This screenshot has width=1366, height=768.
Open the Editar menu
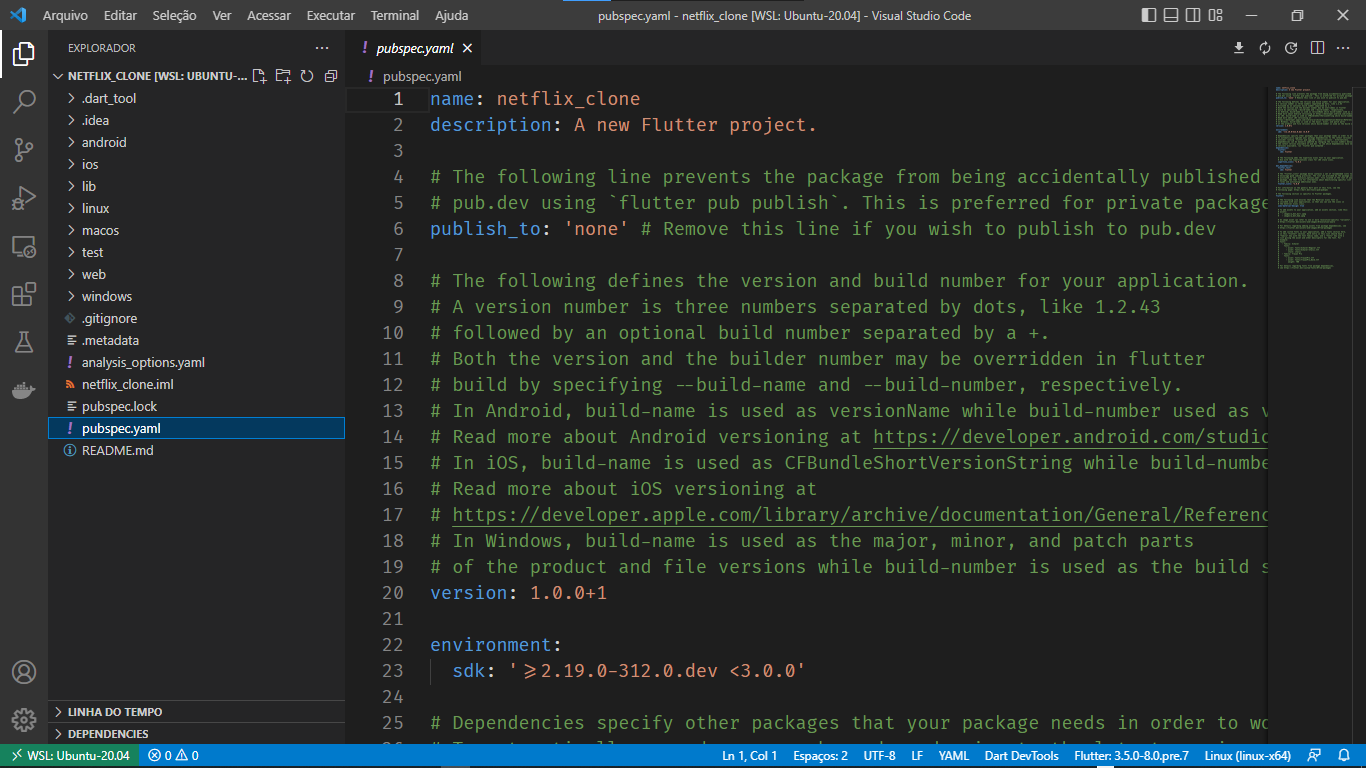pyautogui.click(x=120, y=16)
